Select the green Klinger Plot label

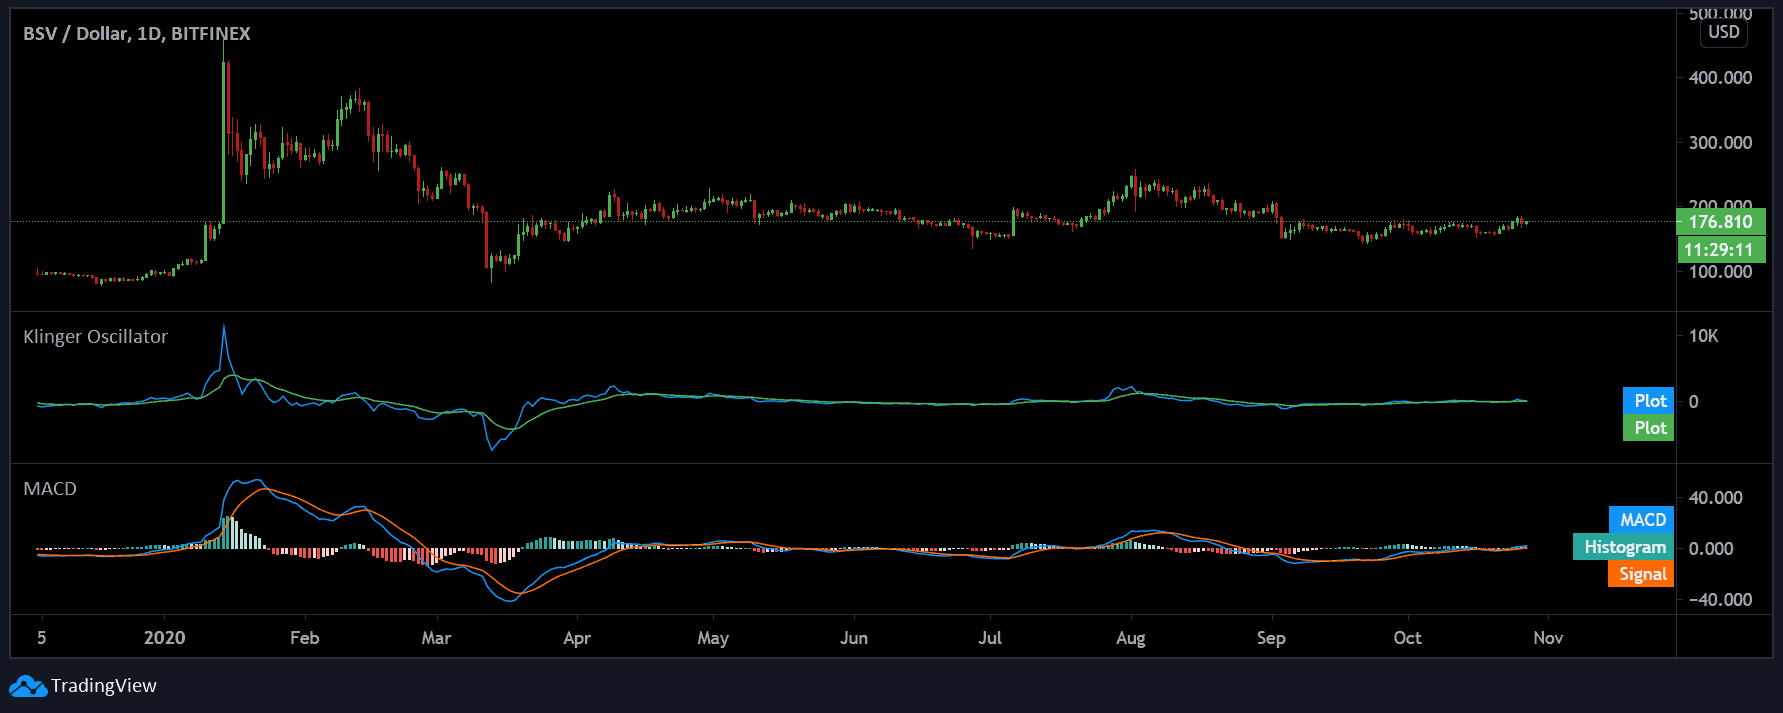coord(1648,428)
